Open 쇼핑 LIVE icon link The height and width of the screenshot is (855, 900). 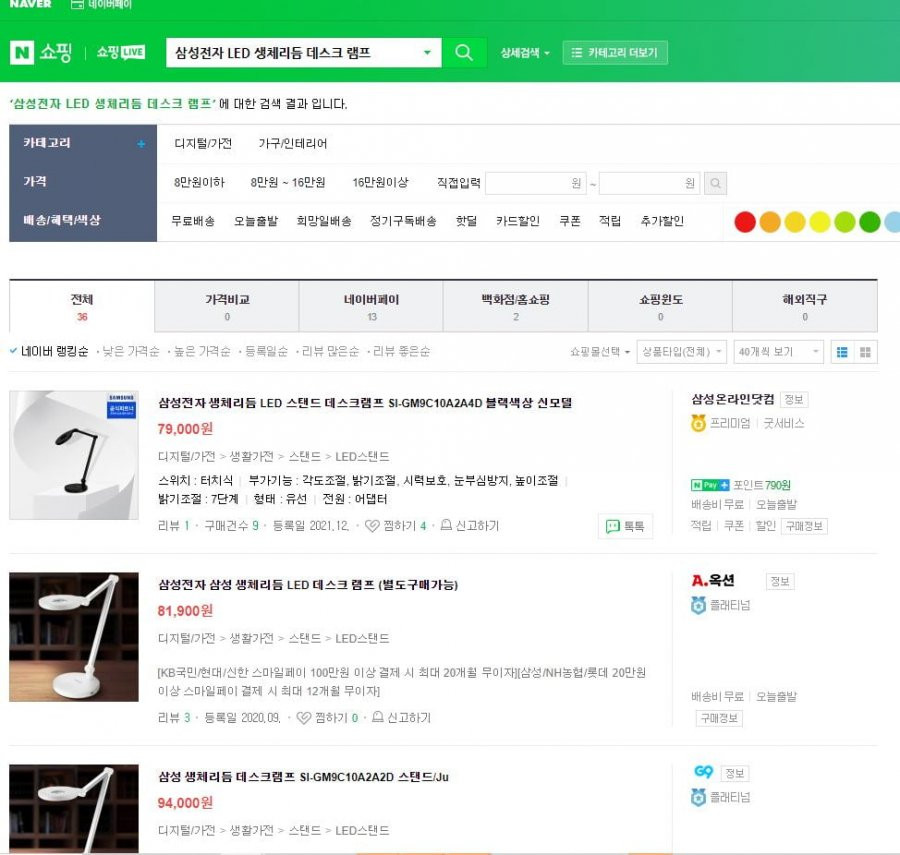tap(121, 53)
